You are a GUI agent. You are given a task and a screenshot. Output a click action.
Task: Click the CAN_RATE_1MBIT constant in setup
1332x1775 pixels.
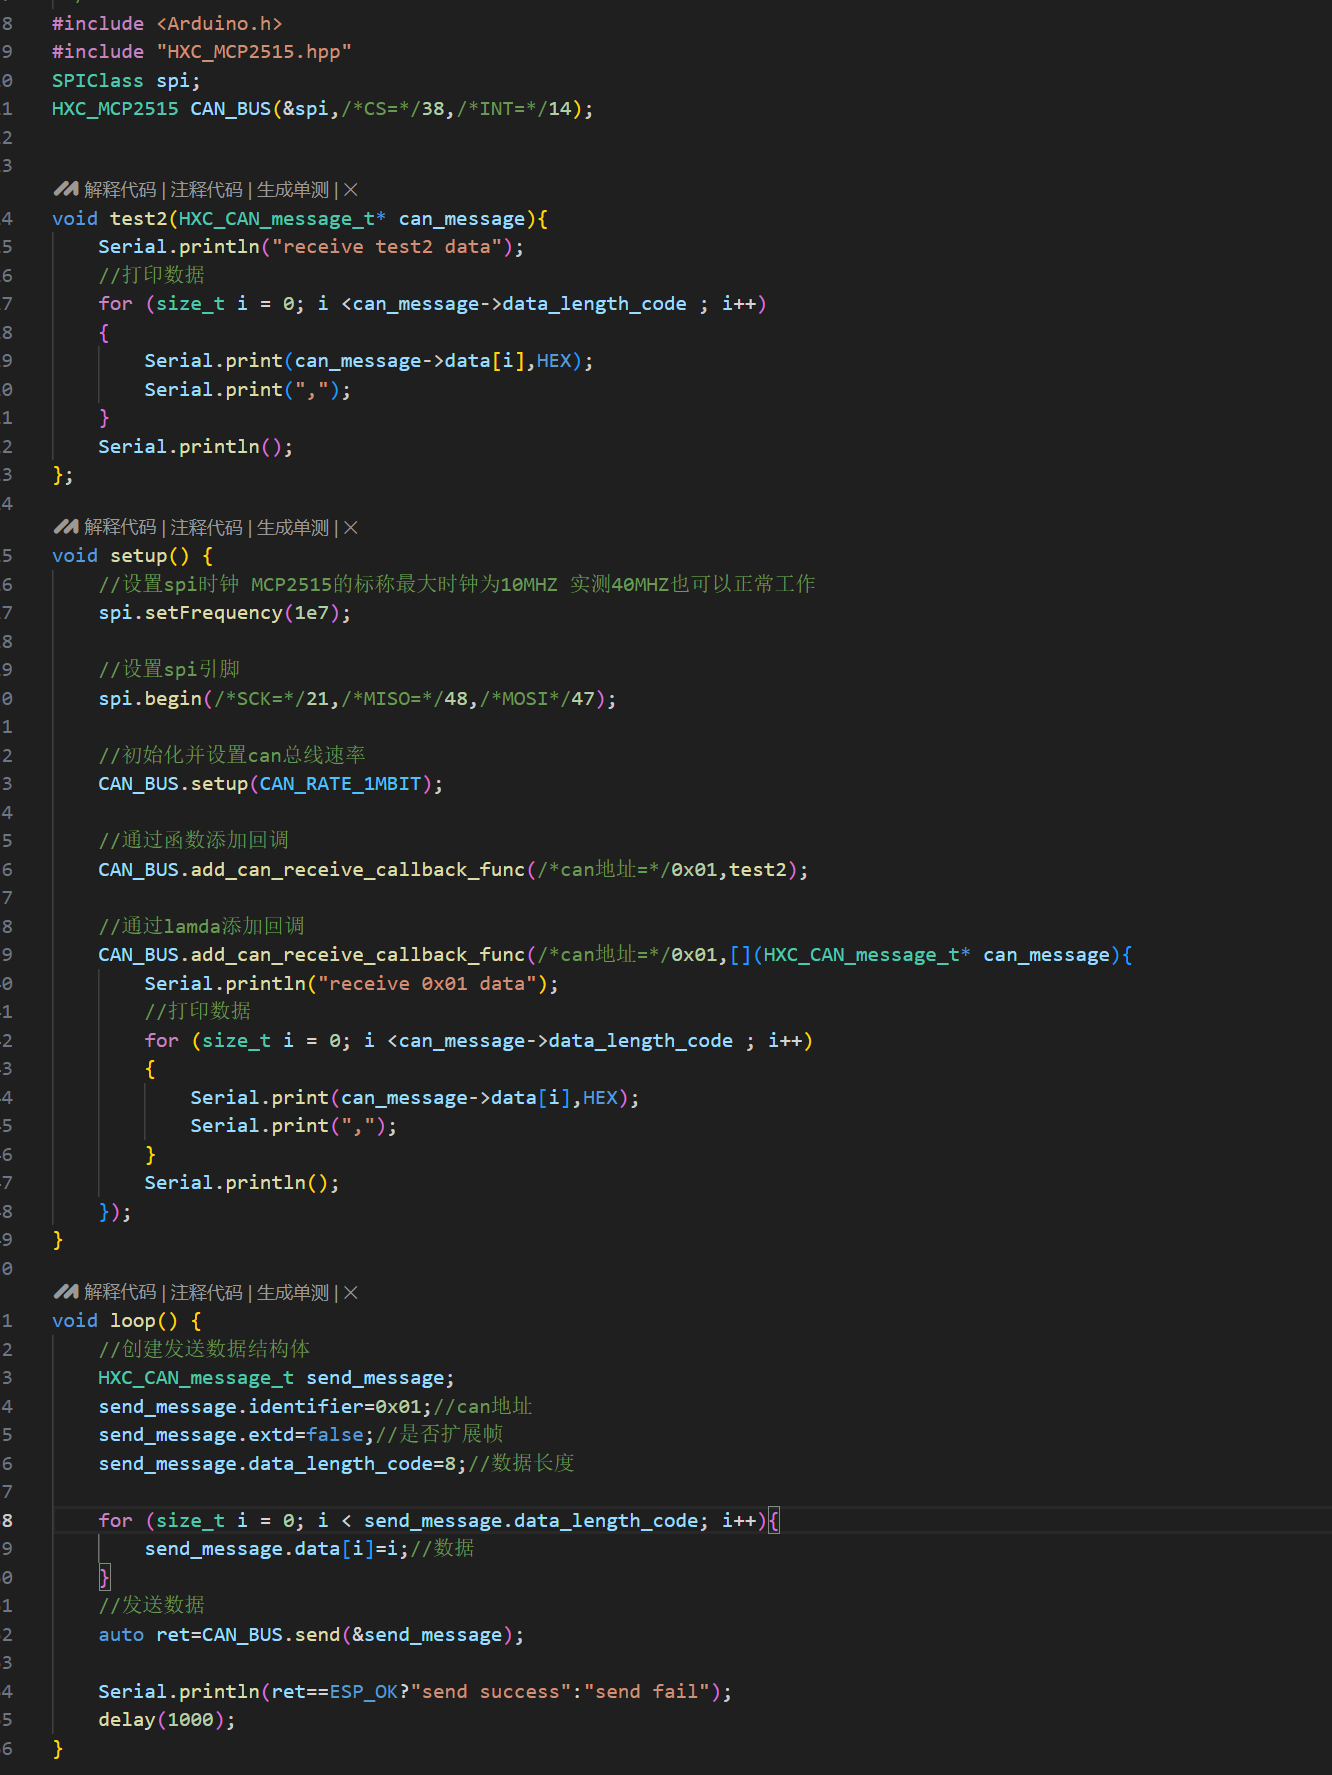pyautogui.click(x=340, y=784)
